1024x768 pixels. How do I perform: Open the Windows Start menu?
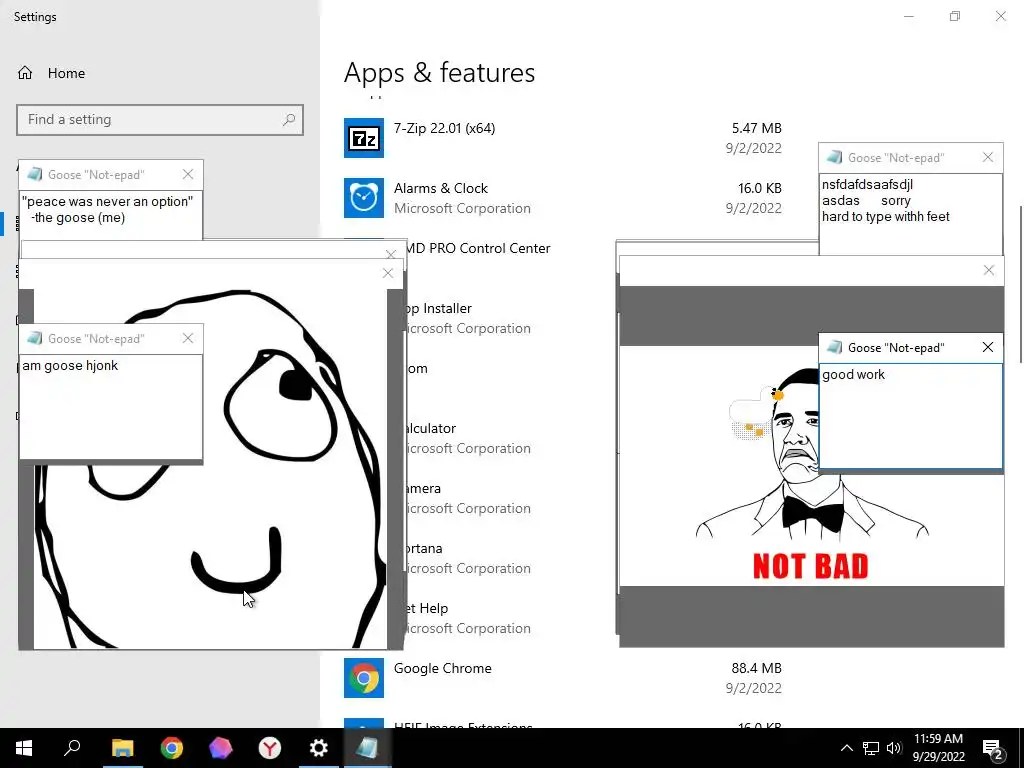point(24,748)
